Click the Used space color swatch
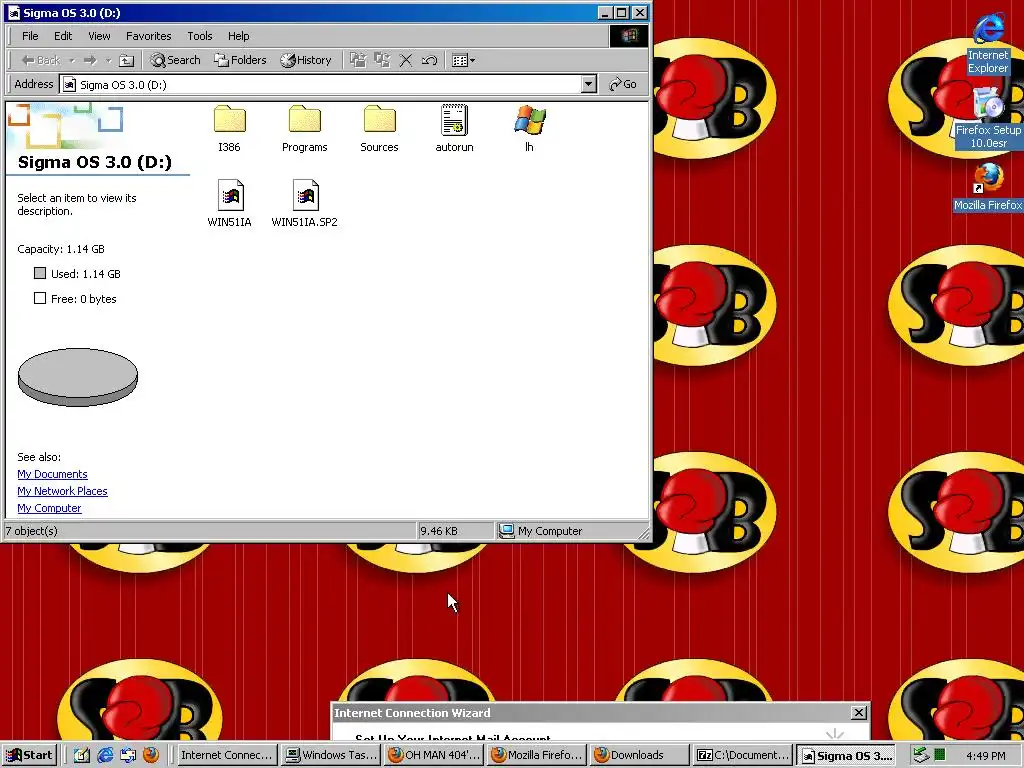 40,273
